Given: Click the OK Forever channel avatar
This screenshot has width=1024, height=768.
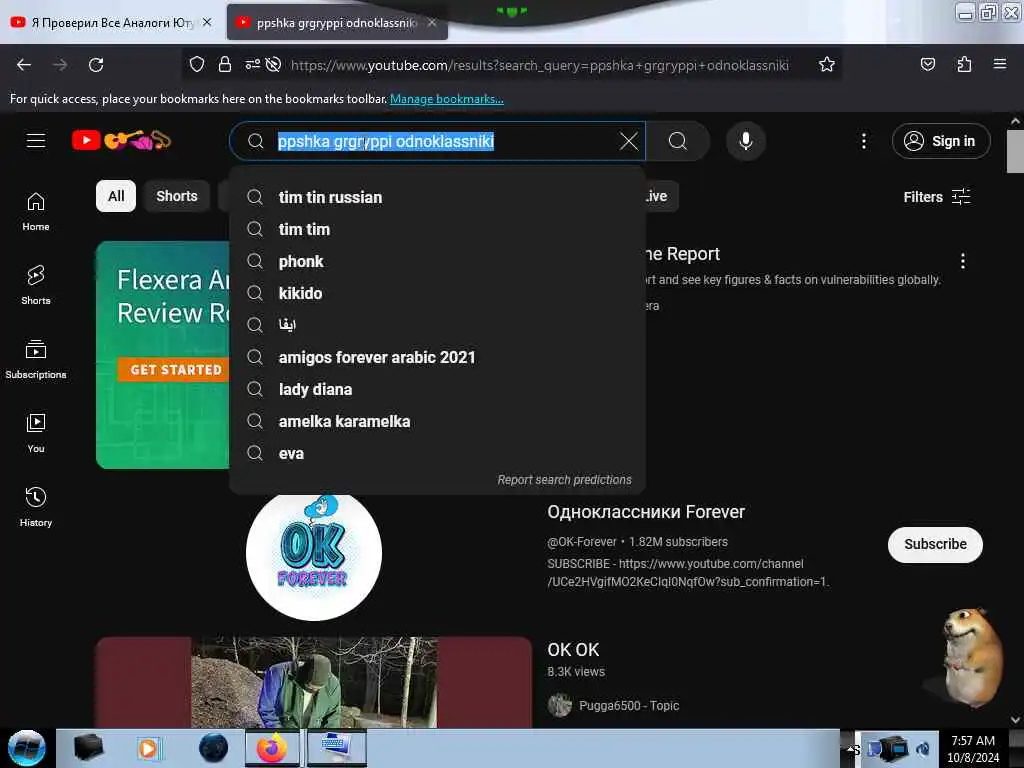Looking at the screenshot, I should click(313, 554).
